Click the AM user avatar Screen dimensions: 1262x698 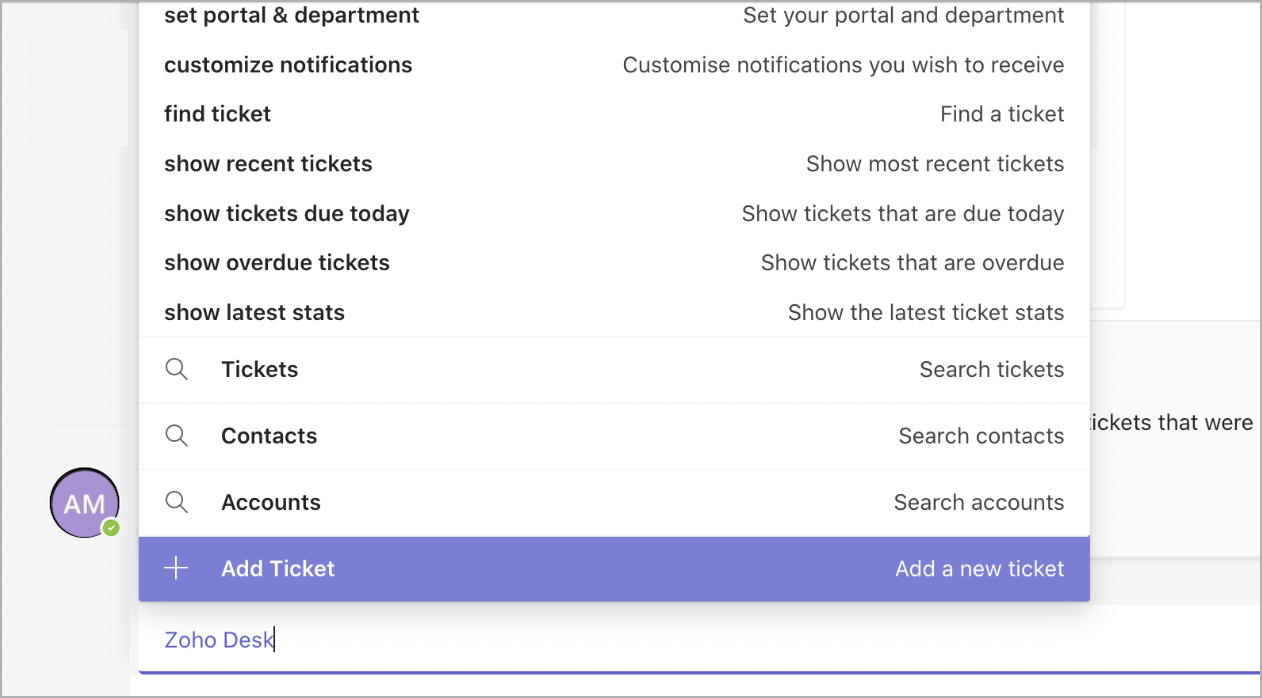coord(84,503)
